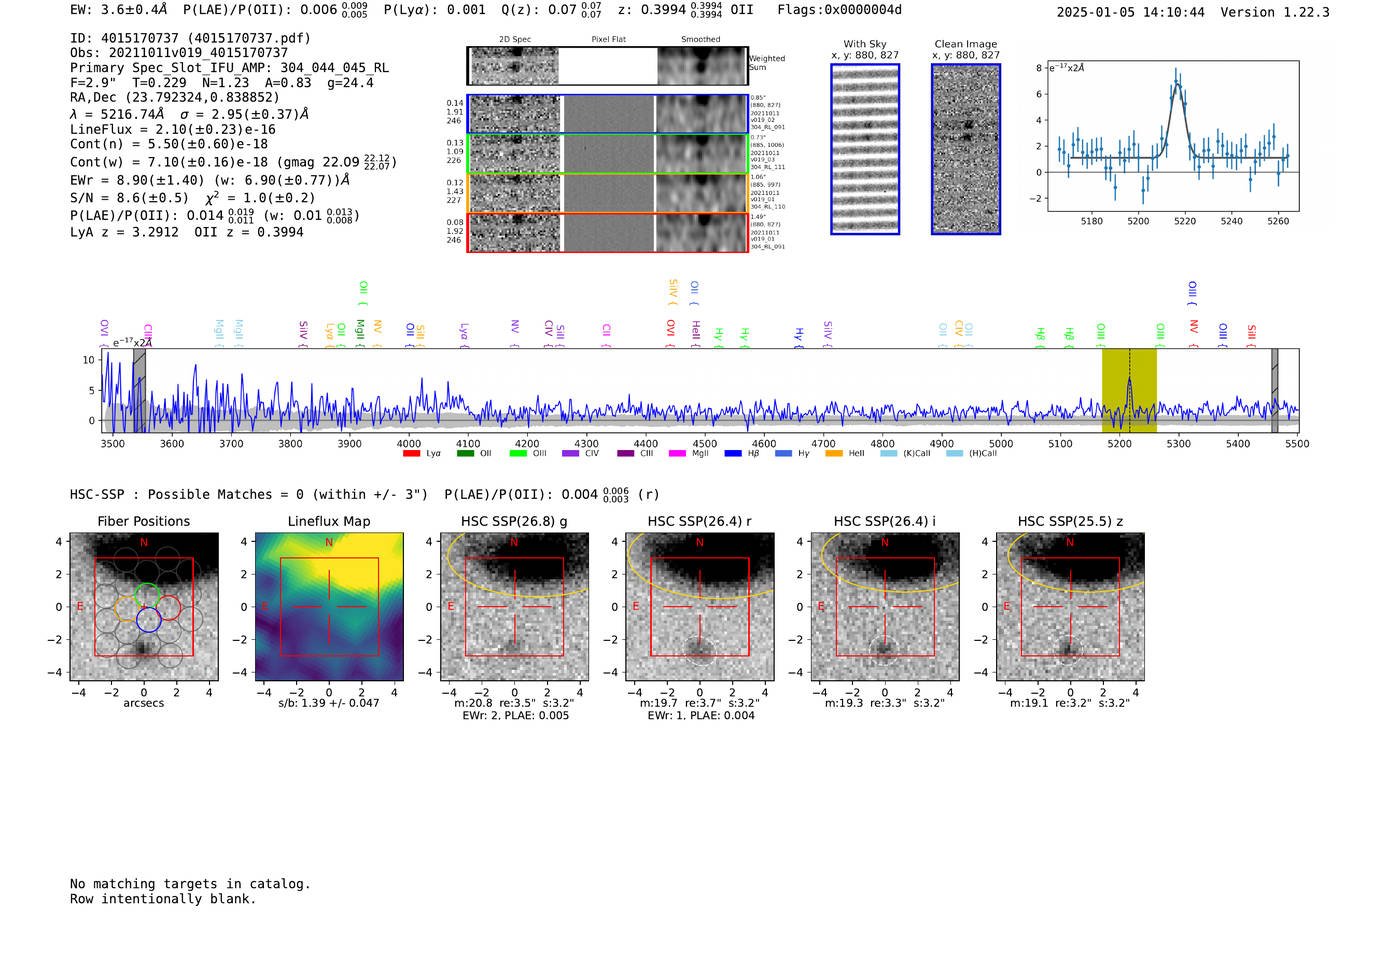Click the λ = 5216.74Å line
Image resolution: width=1400 pixels, height=953 pixels.
pyautogui.click(x=190, y=114)
